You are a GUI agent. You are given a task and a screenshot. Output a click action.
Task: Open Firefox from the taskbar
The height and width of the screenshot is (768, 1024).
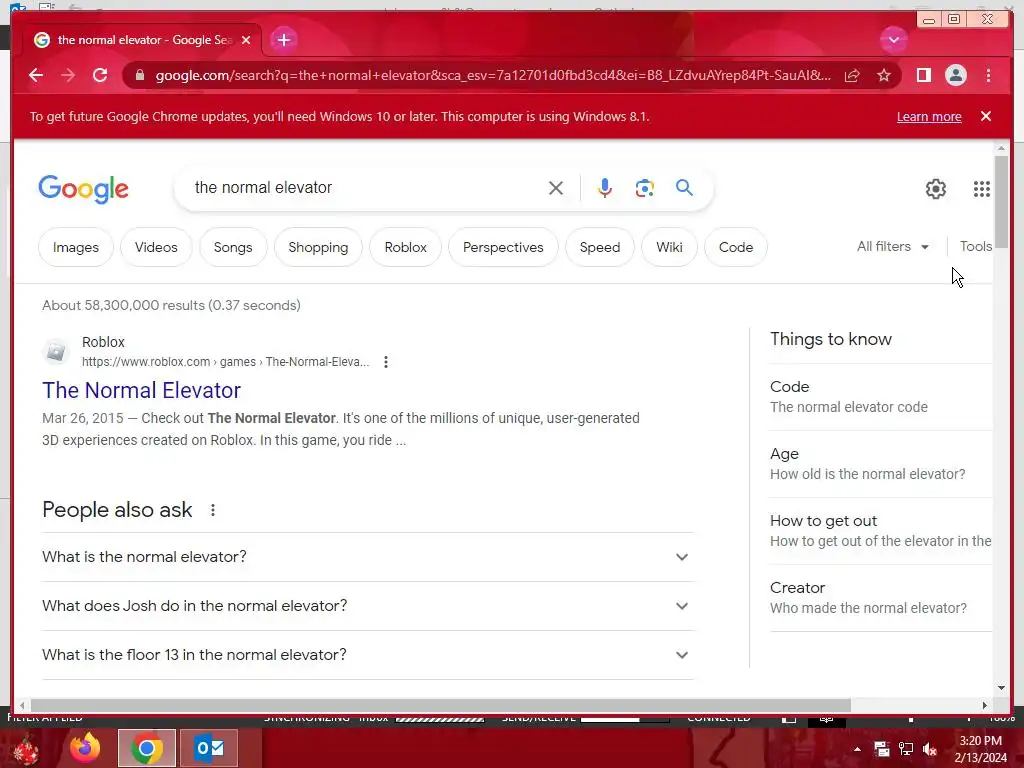[x=85, y=748]
